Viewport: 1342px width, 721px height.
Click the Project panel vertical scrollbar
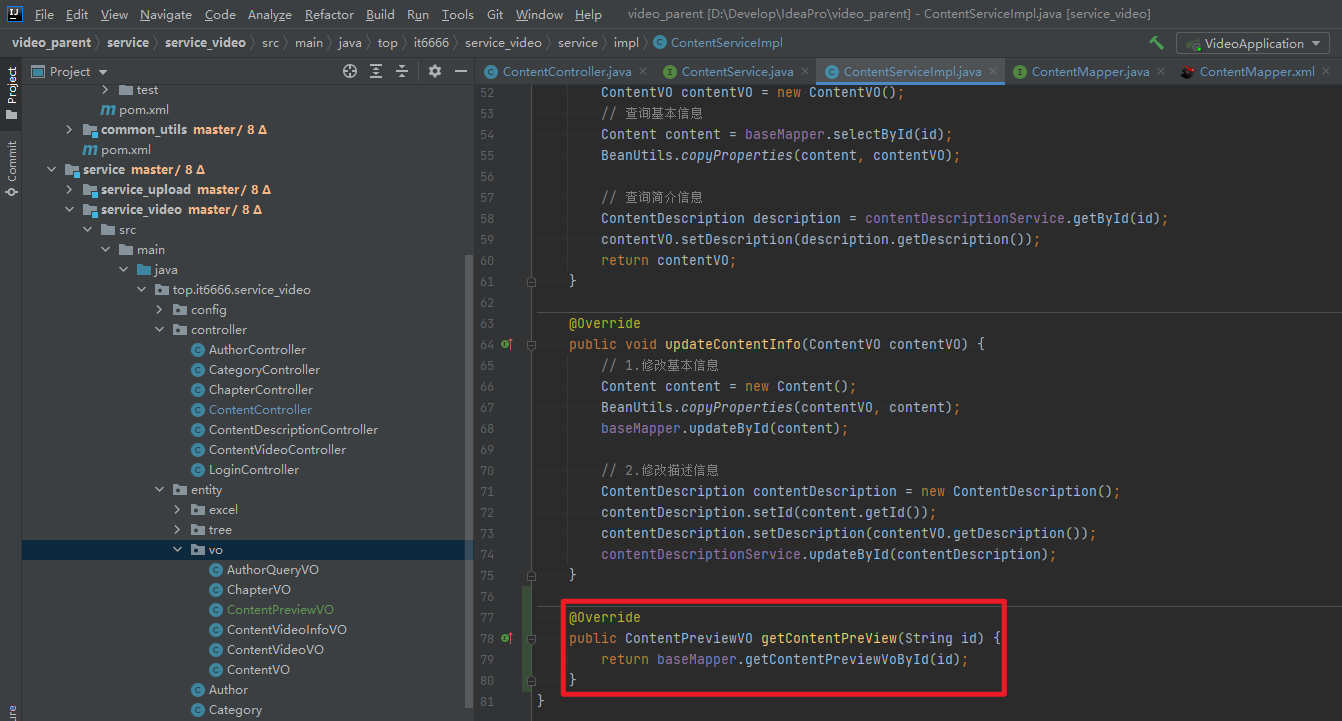point(470,480)
